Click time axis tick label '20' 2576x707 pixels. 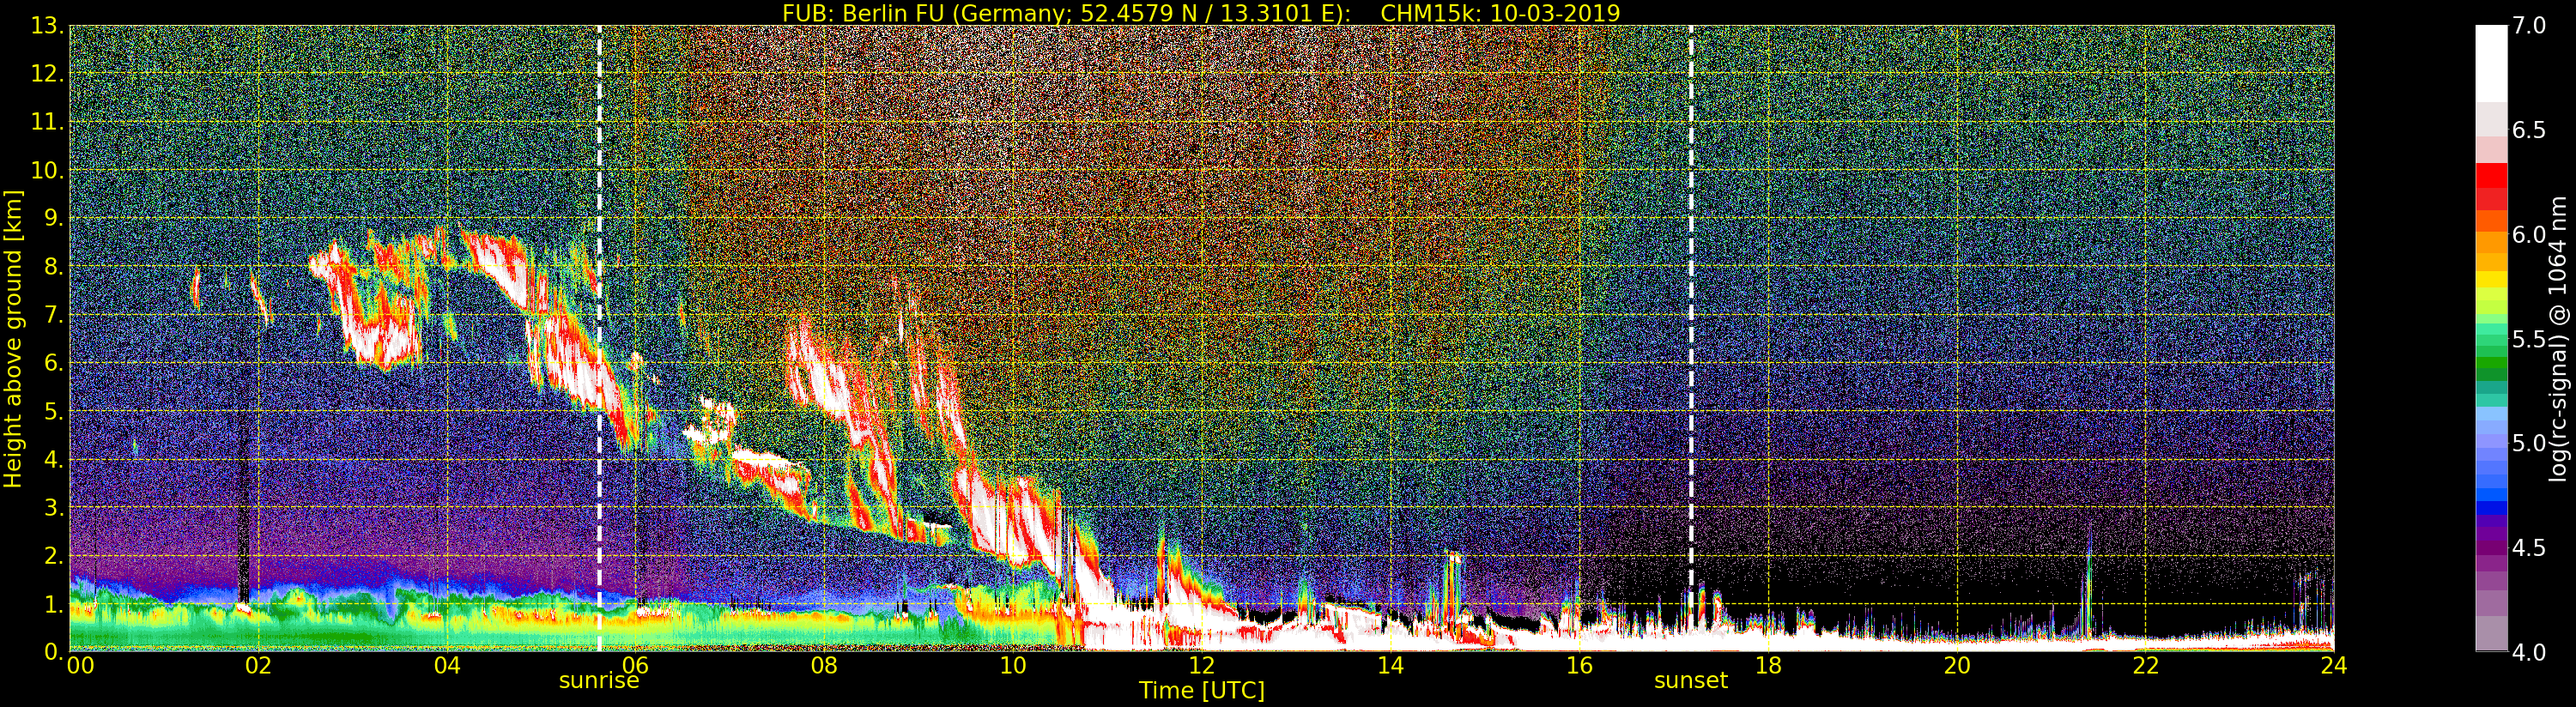tap(1957, 666)
